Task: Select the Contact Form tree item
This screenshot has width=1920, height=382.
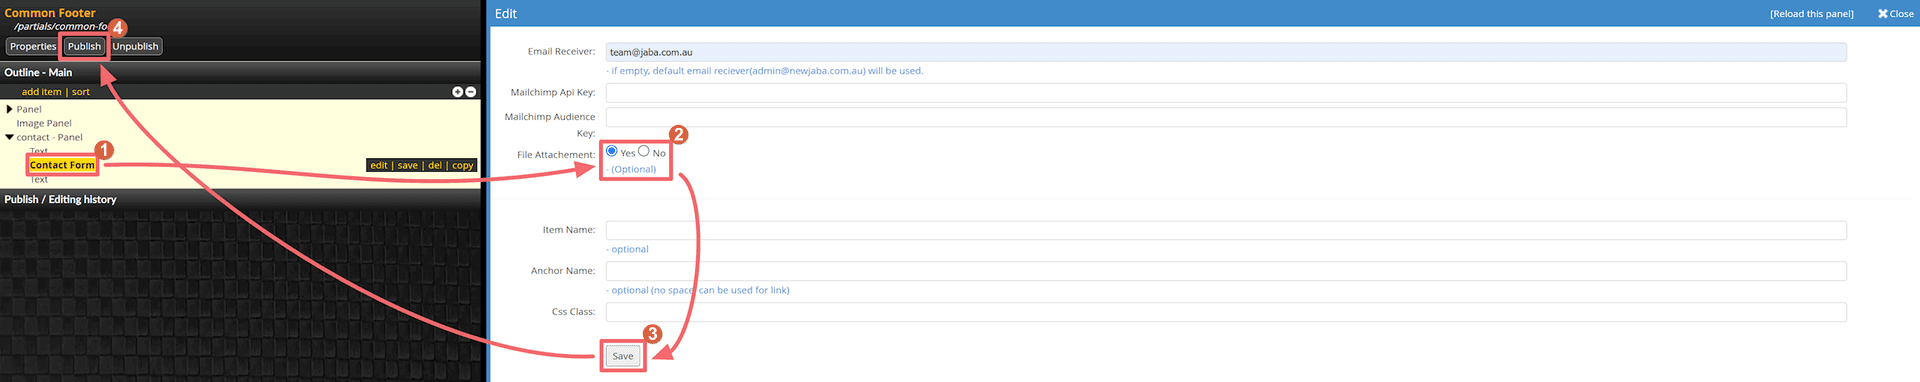Action: click(x=62, y=165)
